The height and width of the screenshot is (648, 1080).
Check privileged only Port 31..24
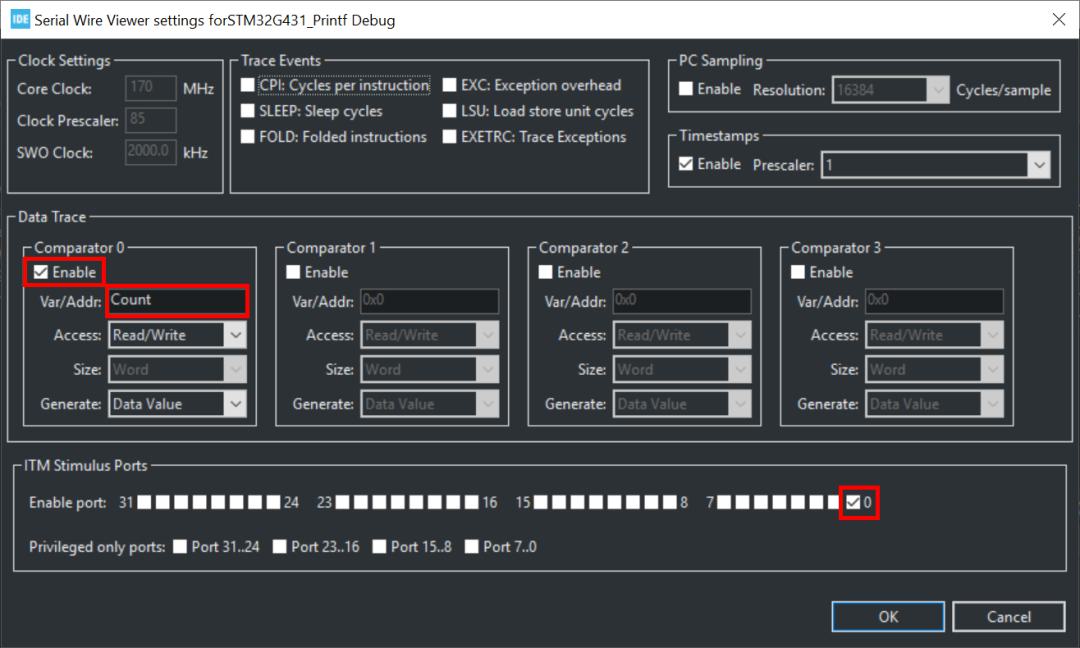180,547
